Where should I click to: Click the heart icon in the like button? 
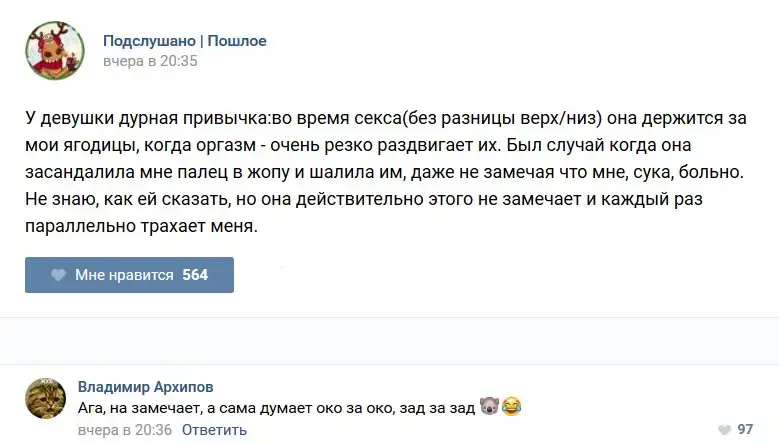coord(58,275)
